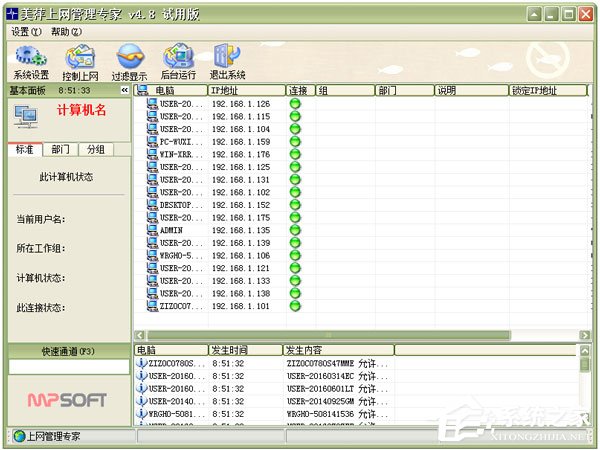Click the 退出系统 exit system icon

pos(227,61)
